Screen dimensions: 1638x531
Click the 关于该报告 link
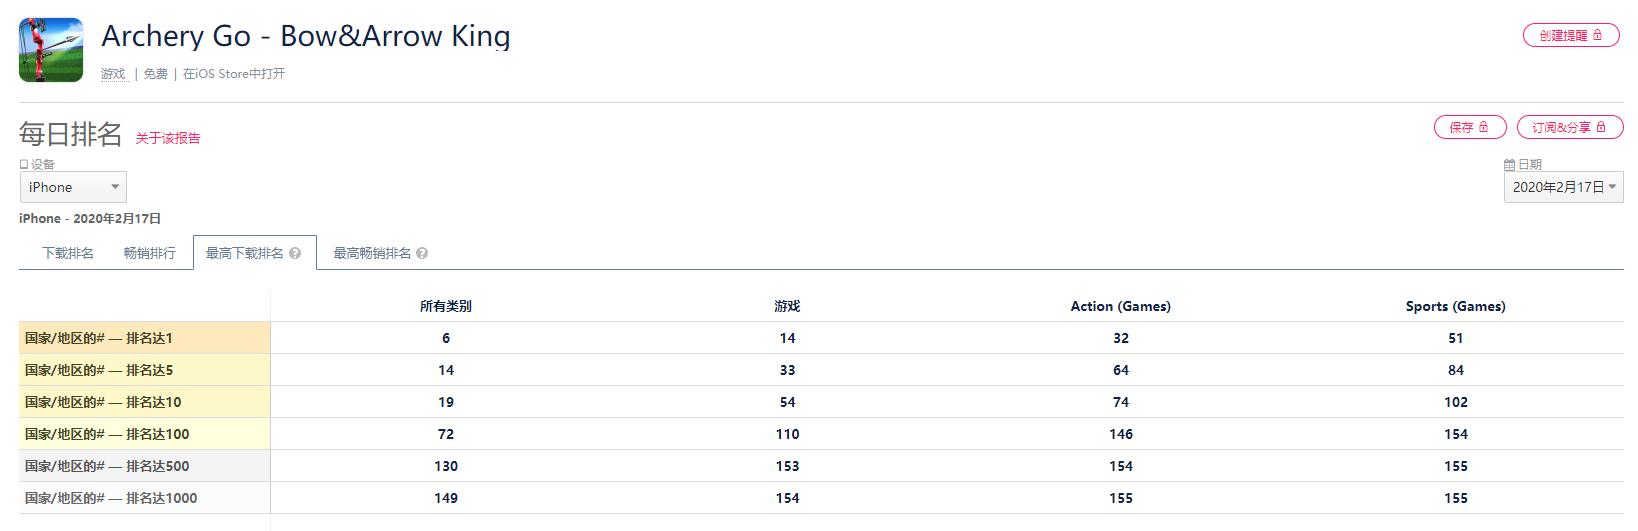(x=168, y=138)
